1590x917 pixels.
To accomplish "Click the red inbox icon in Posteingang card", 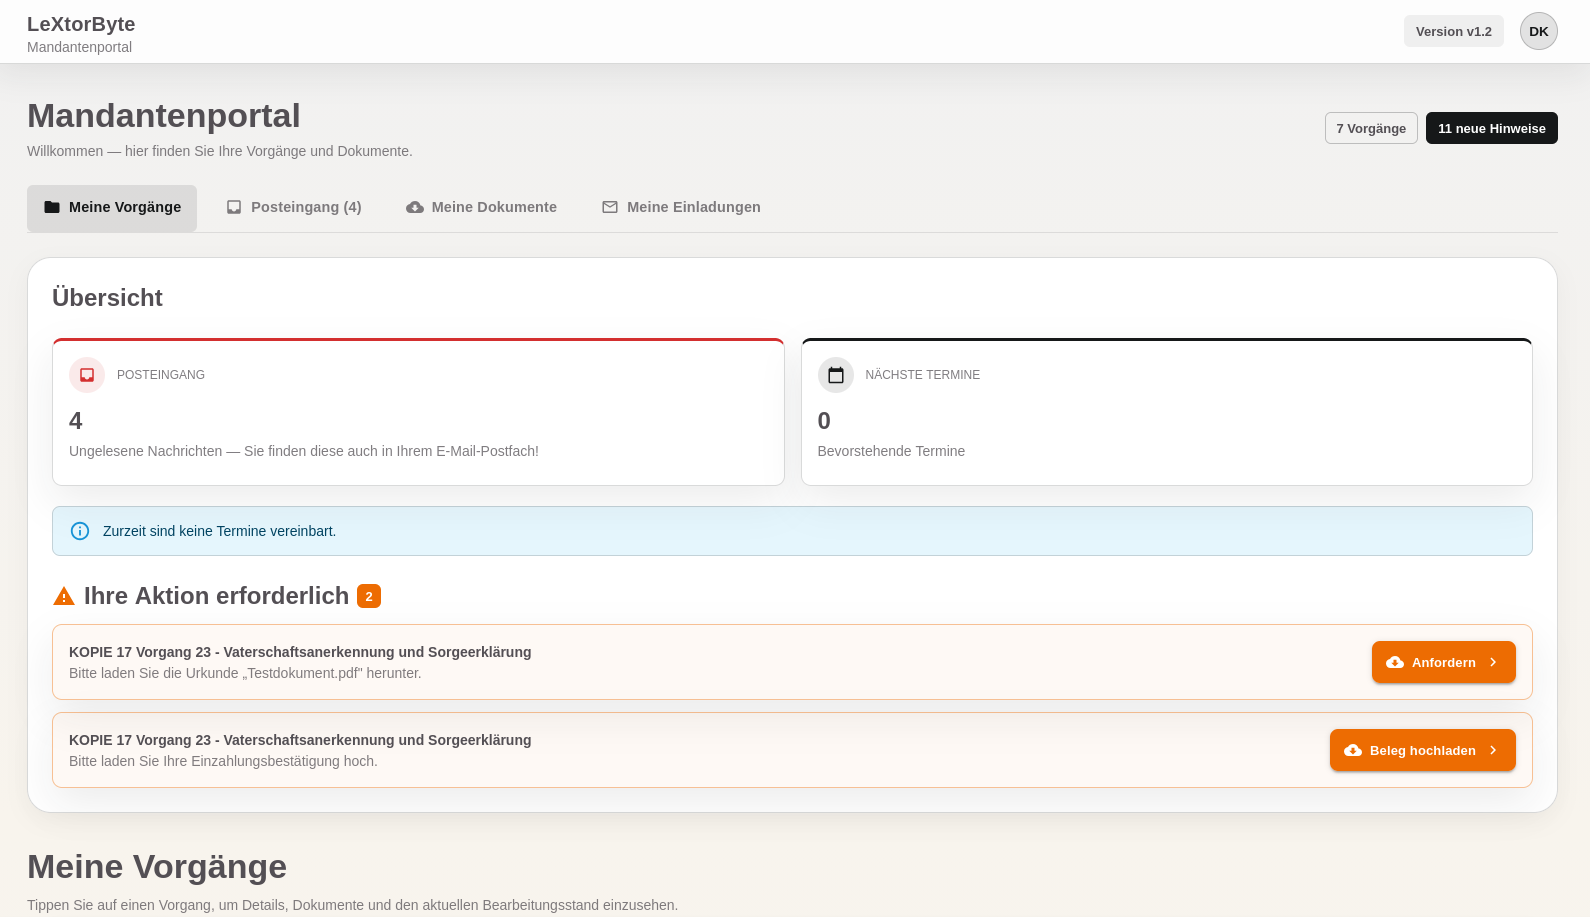I will tap(87, 375).
